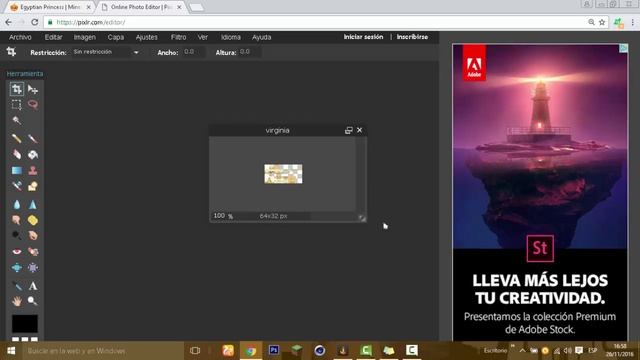
Task: Select the Pencil tool
Action: click(x=17, y=139)
